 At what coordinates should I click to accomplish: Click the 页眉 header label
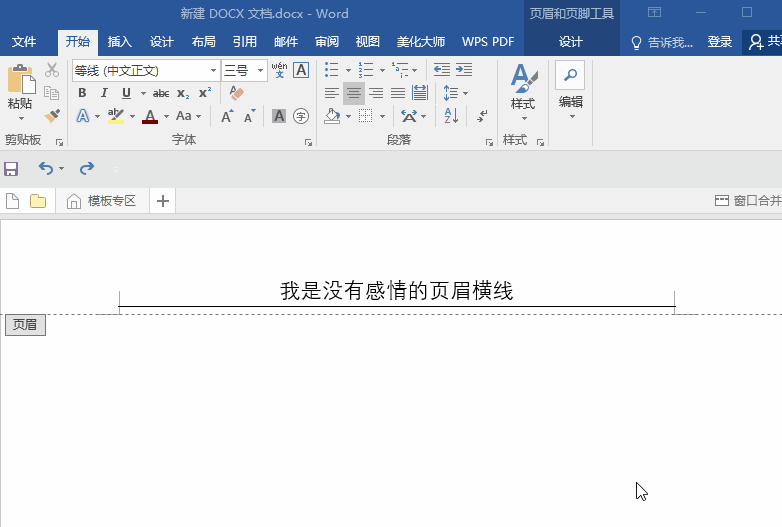pyautogui.click(x=25, y=325)
